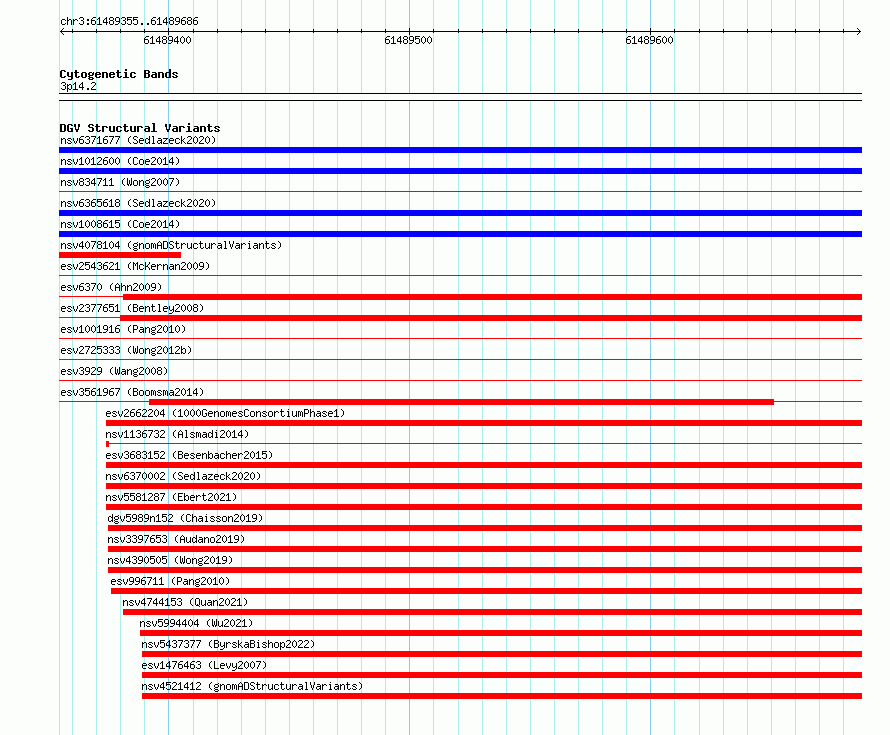
Task: Click the nsv6371677 (Sedlazeck2020) variant label
Action: (138, 140)
